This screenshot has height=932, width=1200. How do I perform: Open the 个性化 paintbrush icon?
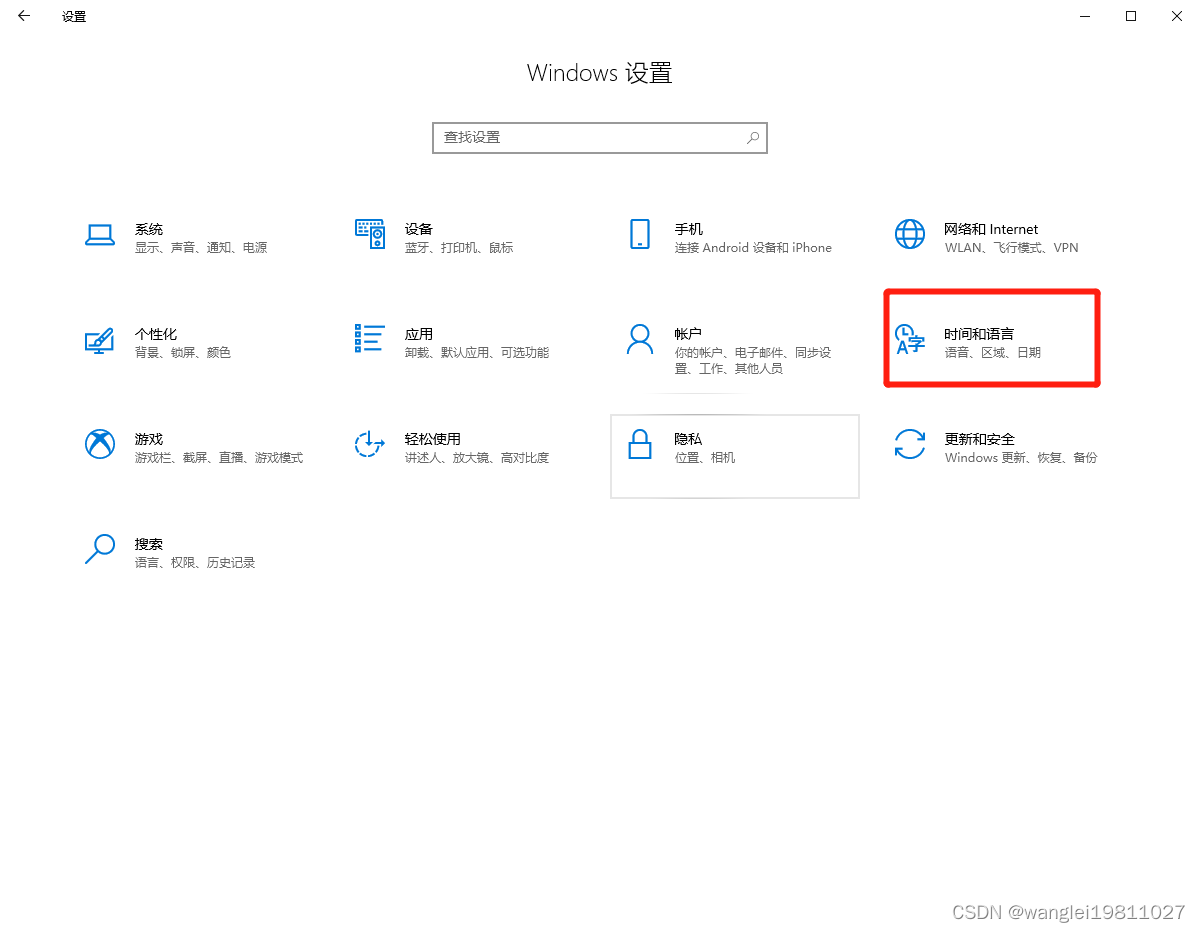coord(99,340)
